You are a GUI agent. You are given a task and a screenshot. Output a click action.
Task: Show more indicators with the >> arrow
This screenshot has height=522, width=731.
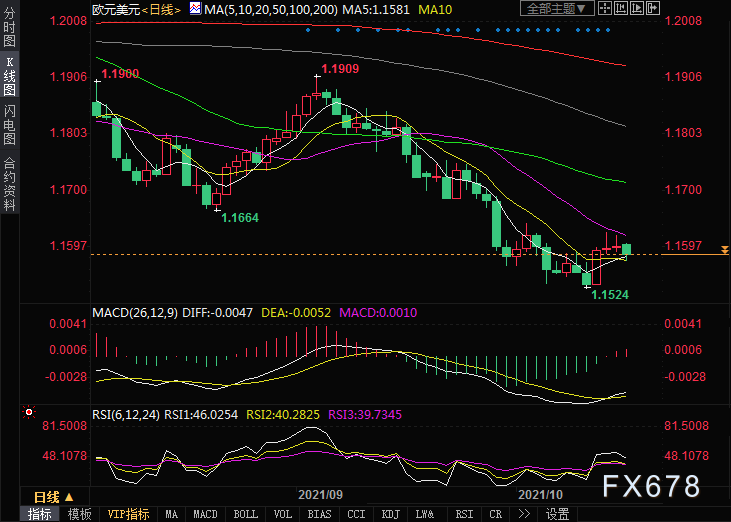[x=524, y=514]
